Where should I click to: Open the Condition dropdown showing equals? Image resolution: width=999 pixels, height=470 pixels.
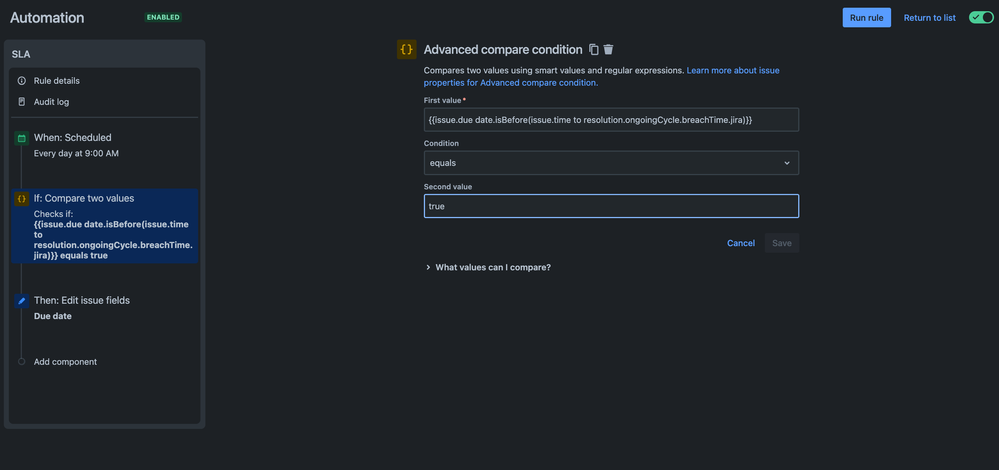(611, 163)
